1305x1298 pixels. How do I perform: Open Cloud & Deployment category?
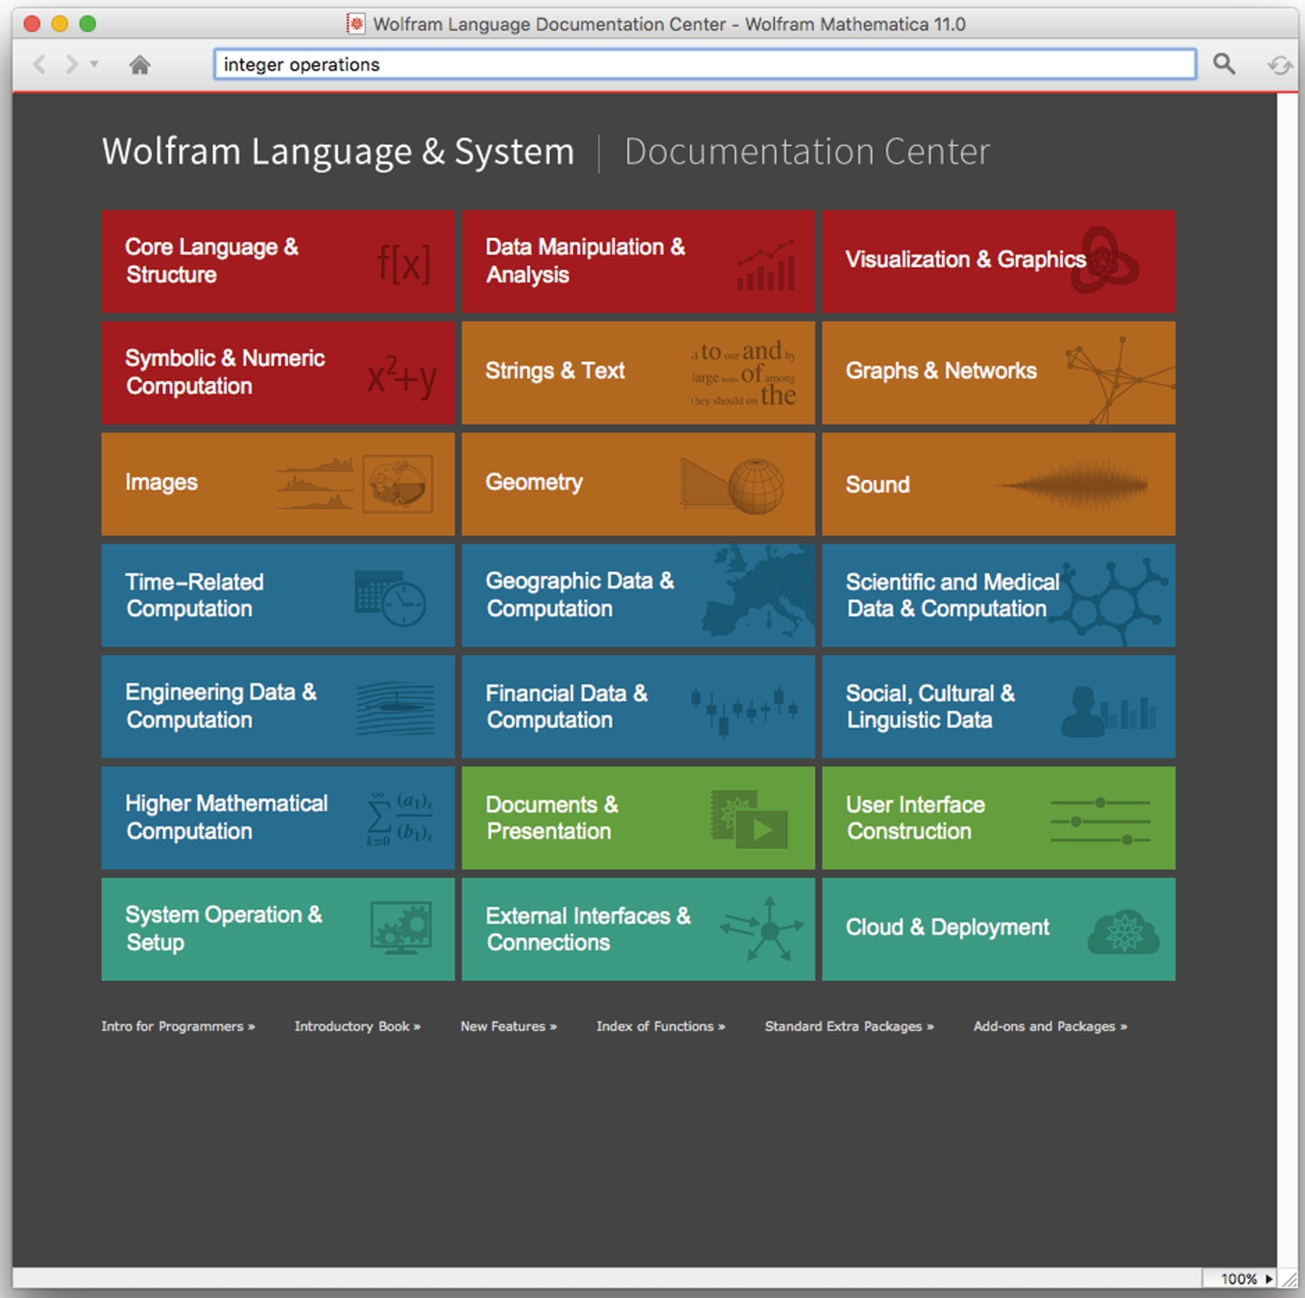[998, 929]
